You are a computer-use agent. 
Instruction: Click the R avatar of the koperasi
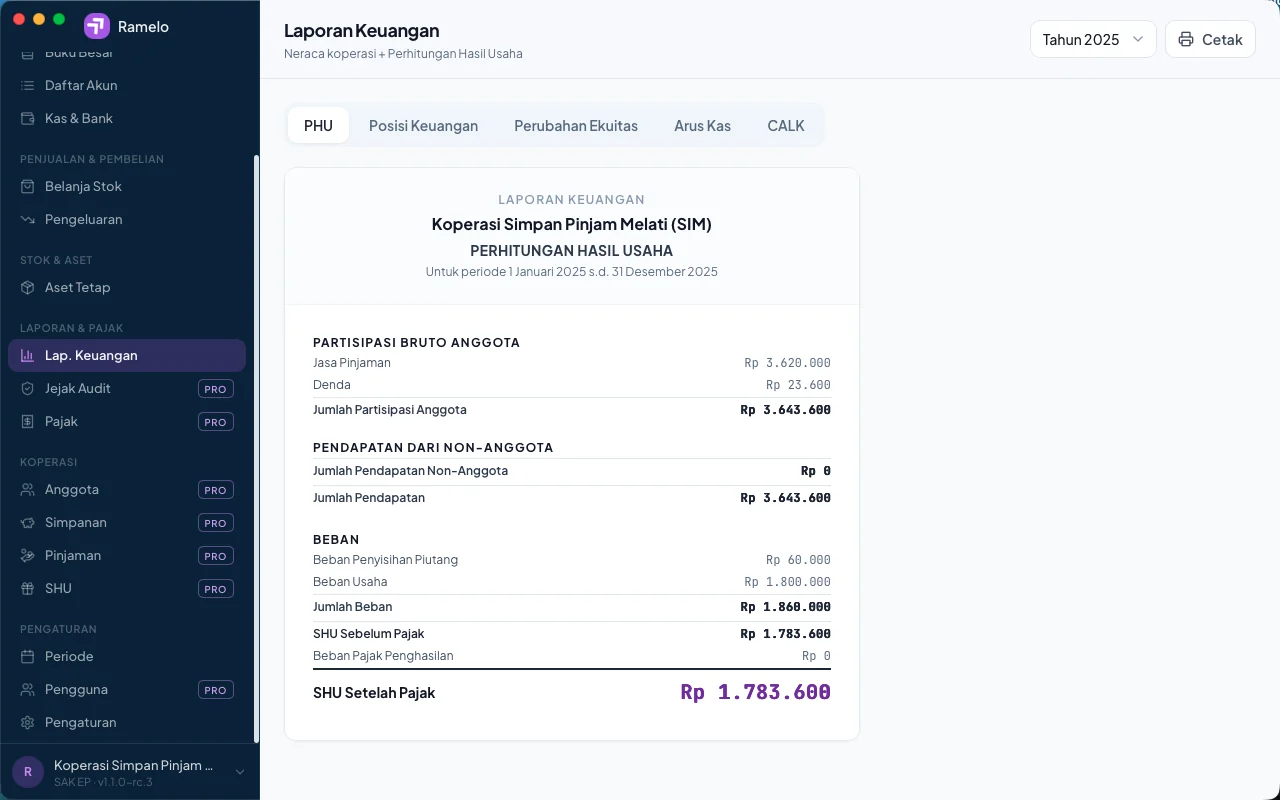click(x=28, y=771)
